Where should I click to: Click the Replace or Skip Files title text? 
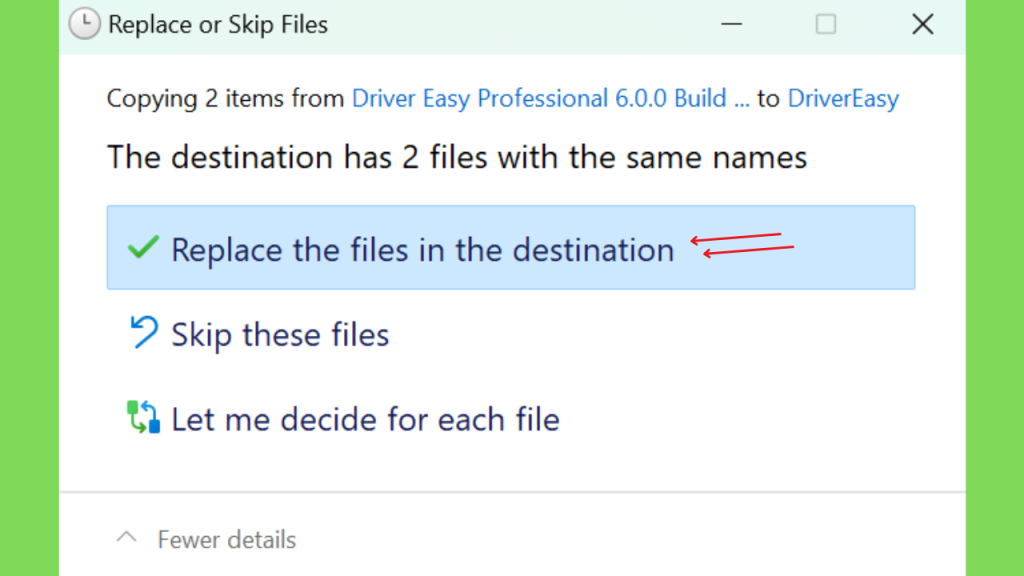click(218, 25)
